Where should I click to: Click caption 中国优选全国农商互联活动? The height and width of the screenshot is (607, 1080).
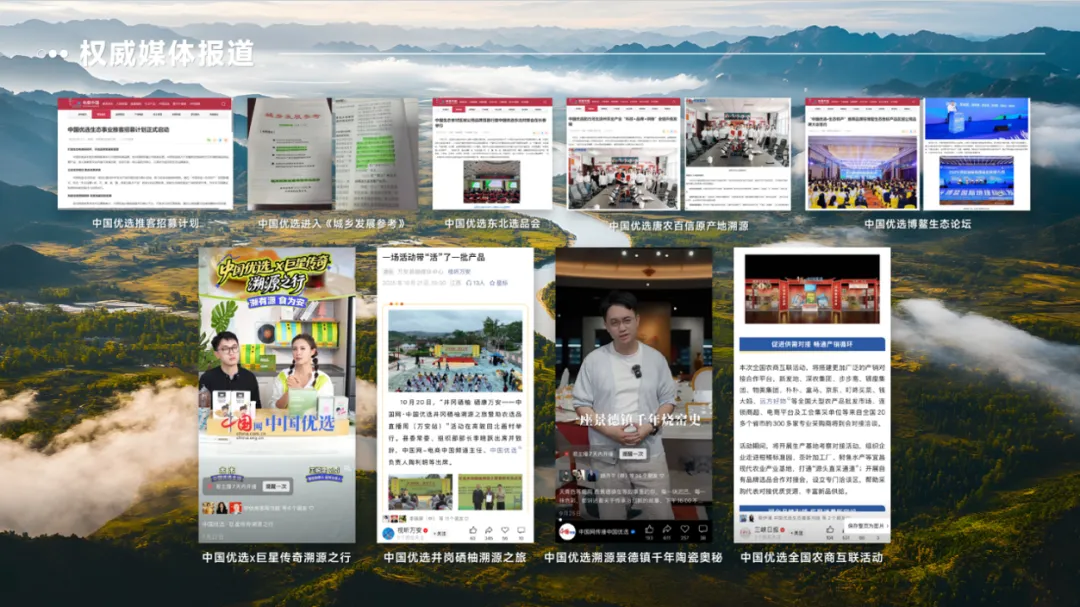click(811, 557)
